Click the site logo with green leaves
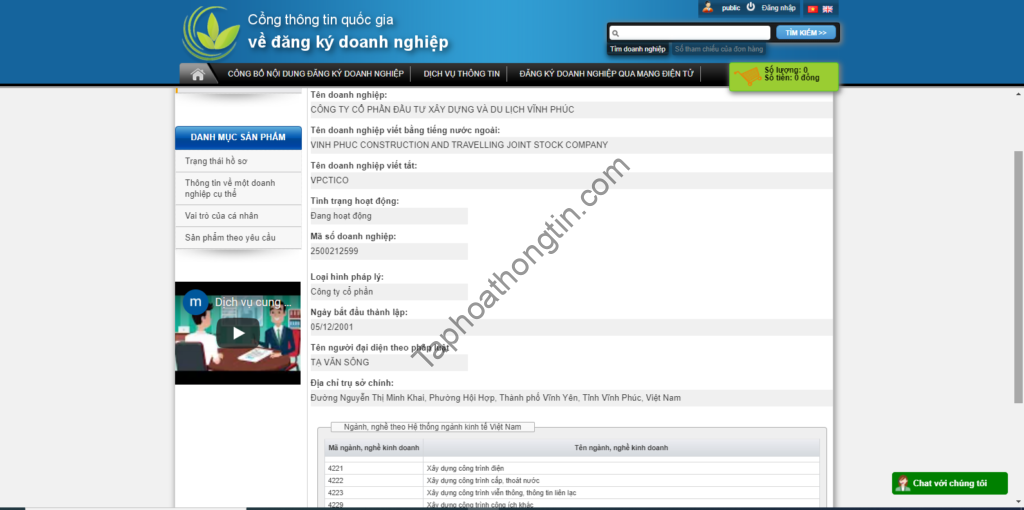The image size is (1024, 510). (x=210, y=33)
